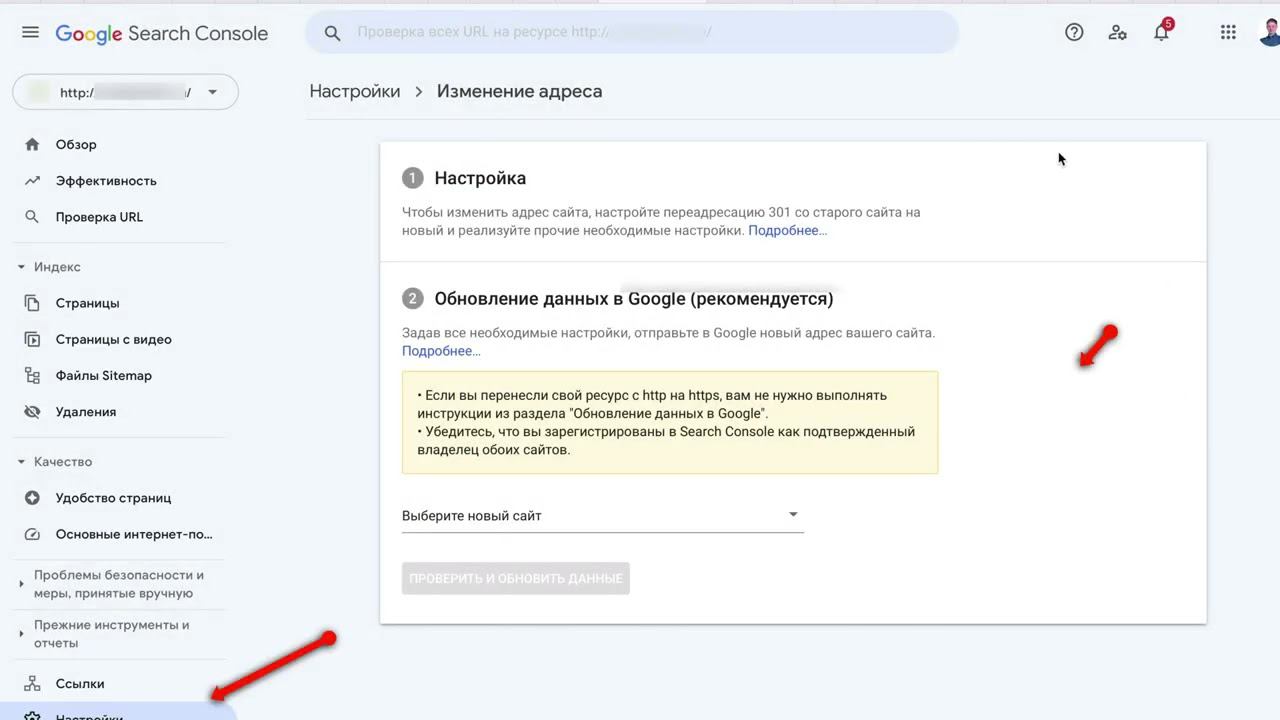Click the 'Проверить и обновить данные' button
Image resolution: width=1280 pixels, height=720 pixels.
(515, 579)
